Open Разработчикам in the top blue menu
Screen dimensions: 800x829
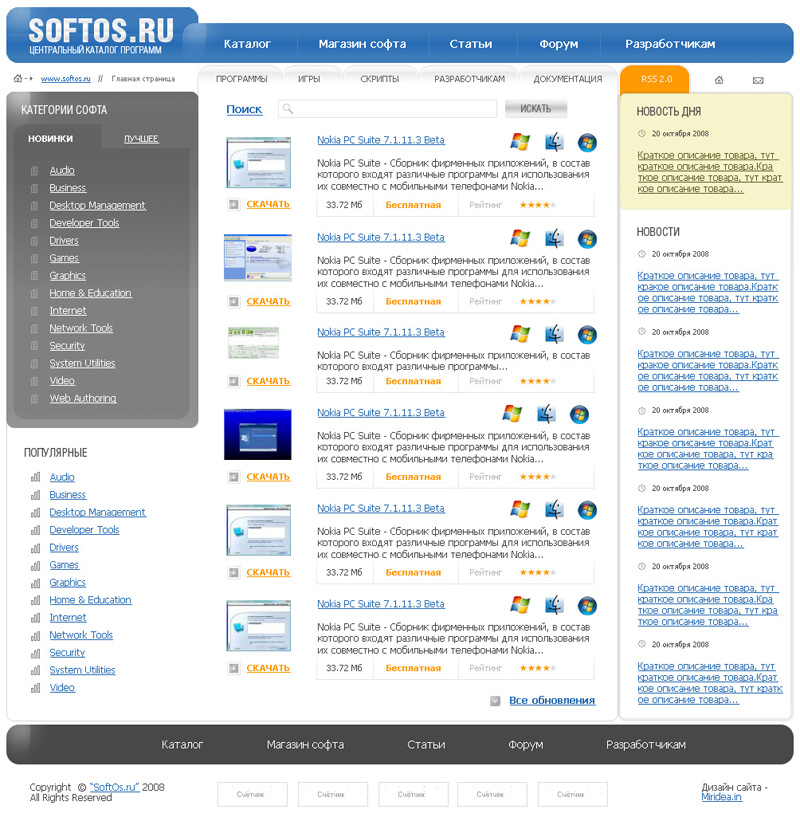pos(670,44)
